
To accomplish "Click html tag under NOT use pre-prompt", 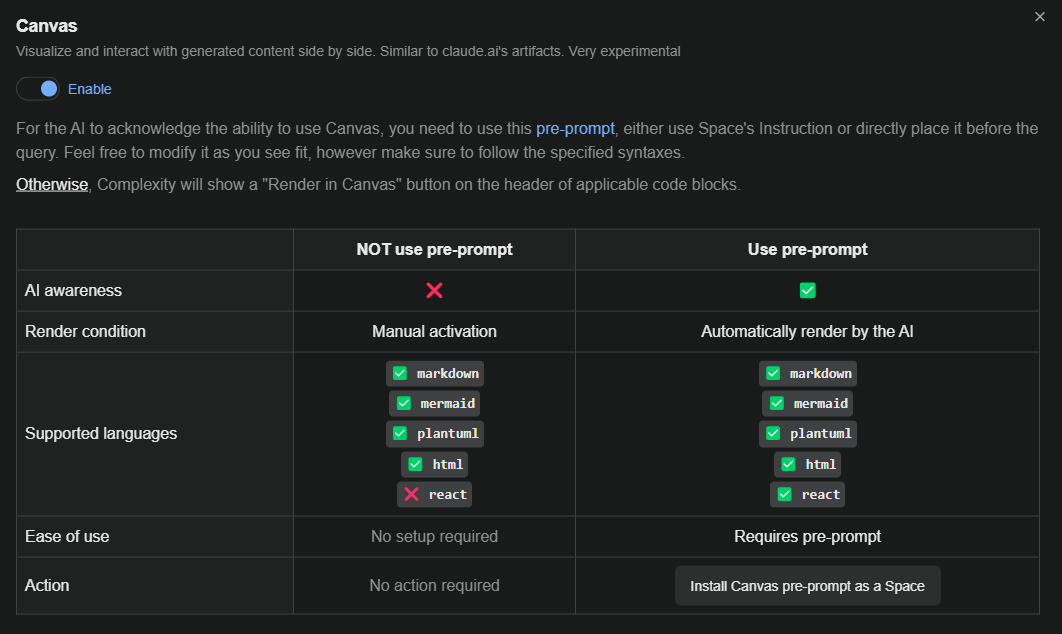I will pyautogui.click(x=435, y=464).
